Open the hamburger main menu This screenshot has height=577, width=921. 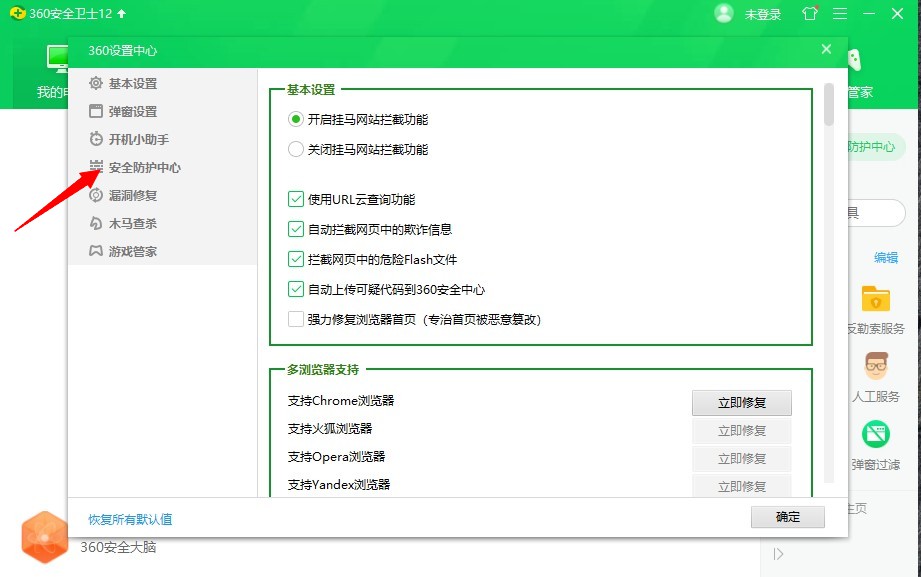839,14
